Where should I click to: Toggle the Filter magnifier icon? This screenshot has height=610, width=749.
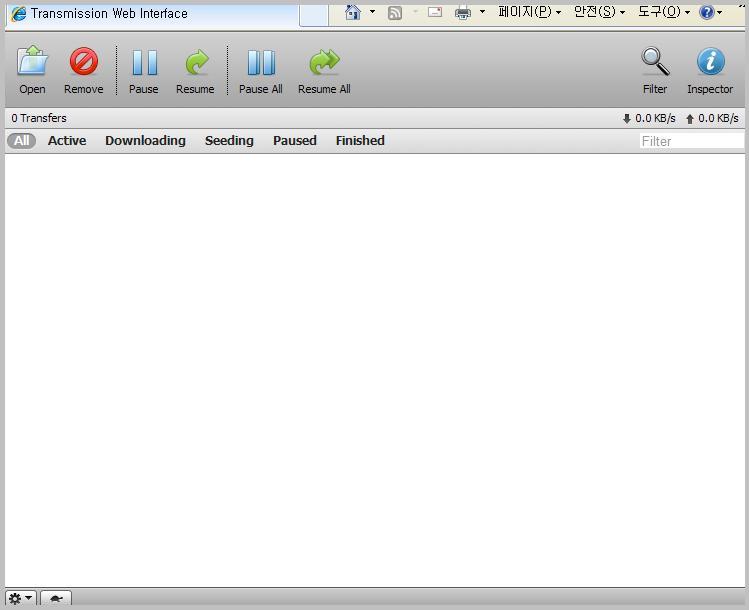click(x=655, y=61)
